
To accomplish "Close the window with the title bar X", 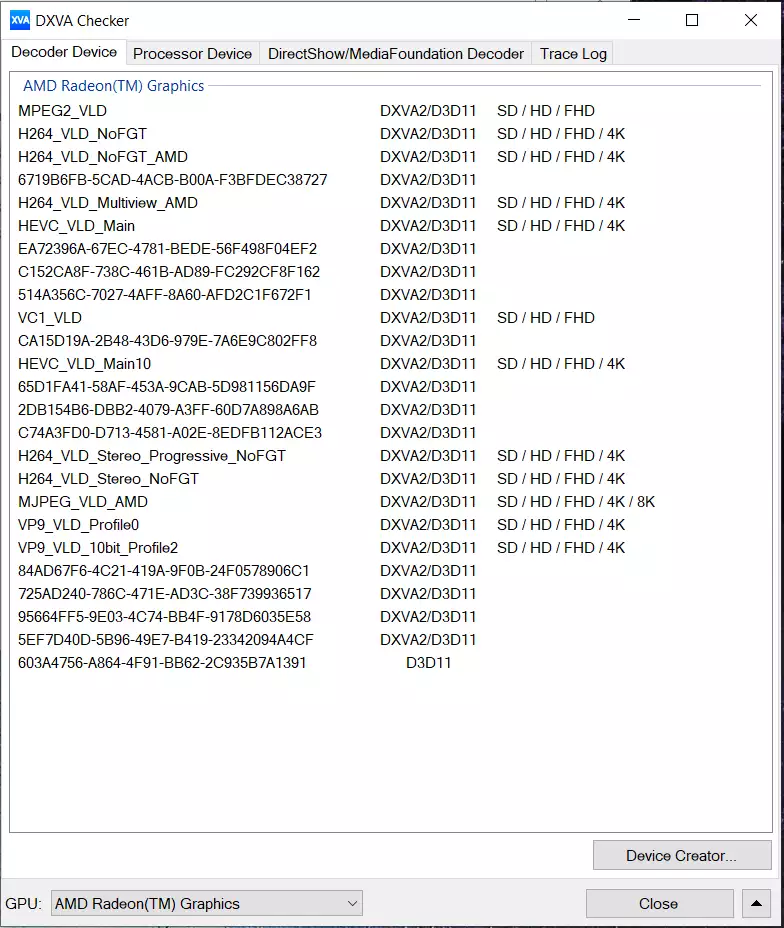I will [751, 20].
